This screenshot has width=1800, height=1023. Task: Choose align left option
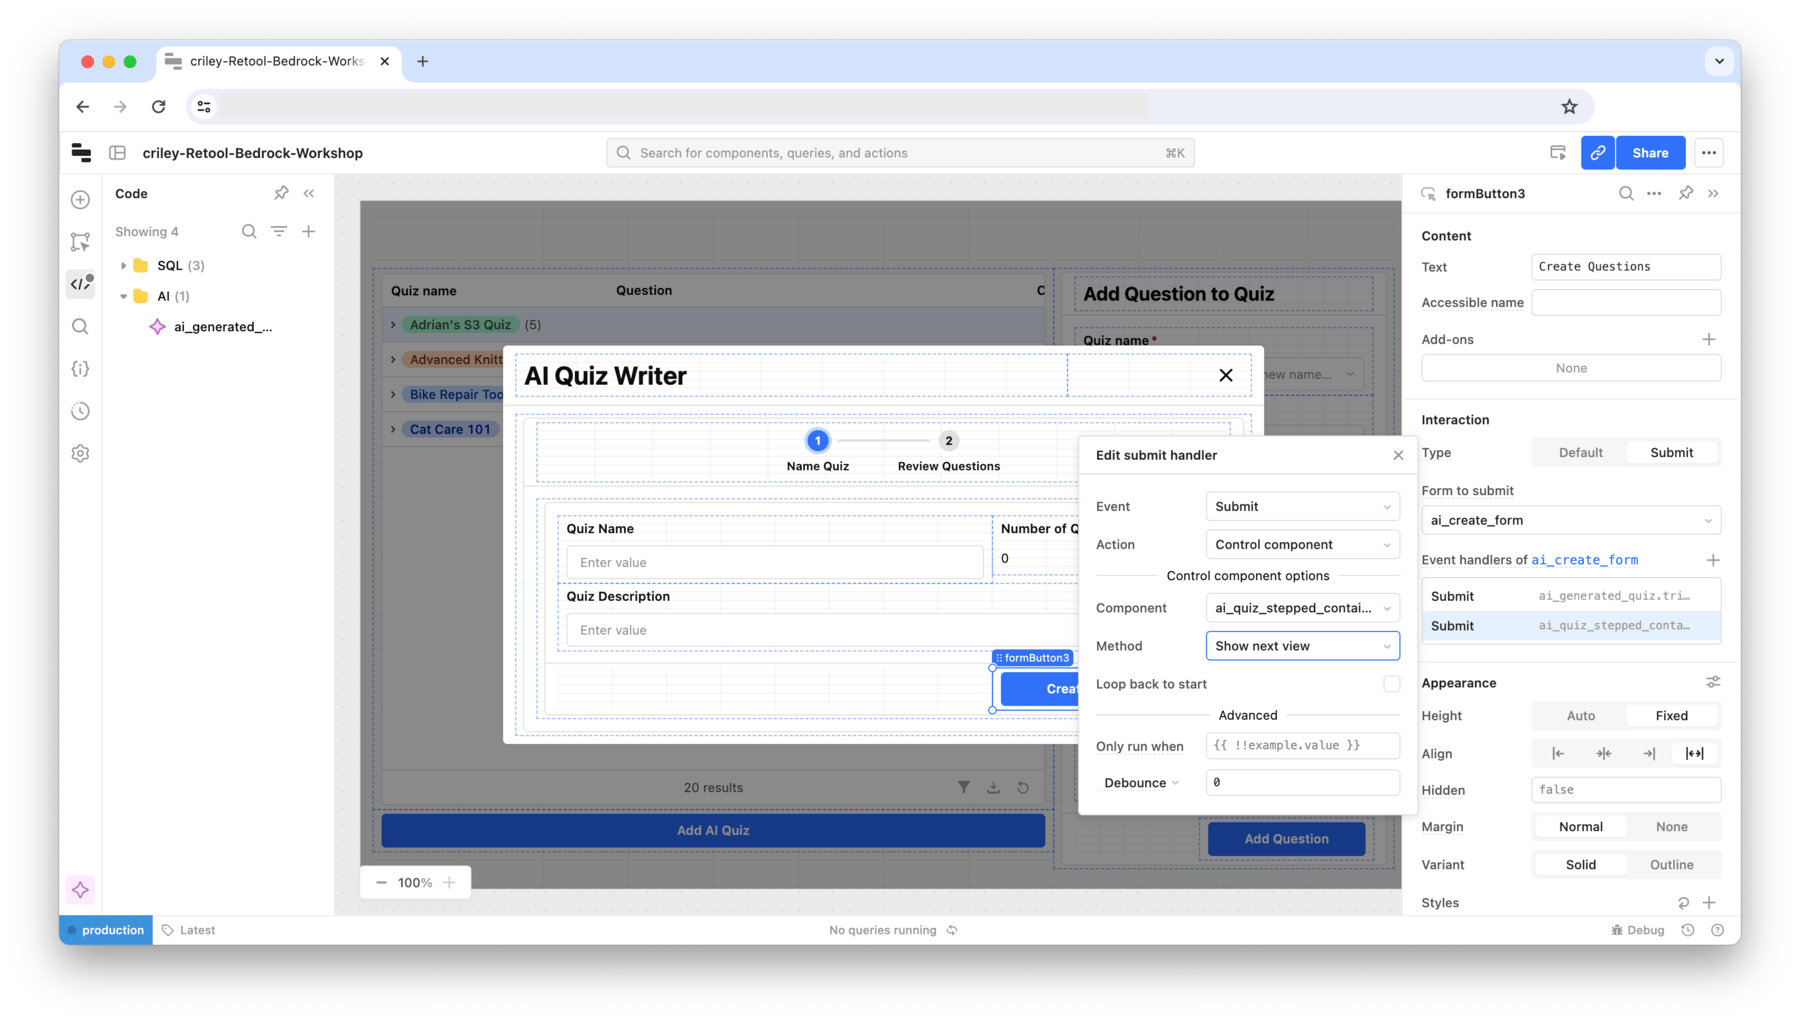[1558, 754]
